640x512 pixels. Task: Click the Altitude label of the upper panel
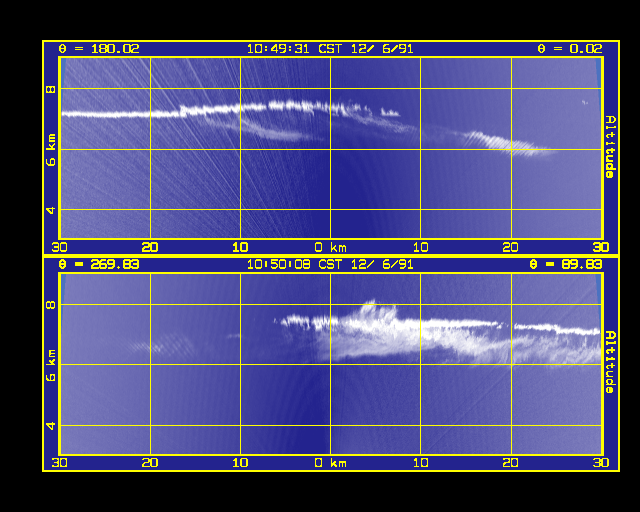(610, 147)
